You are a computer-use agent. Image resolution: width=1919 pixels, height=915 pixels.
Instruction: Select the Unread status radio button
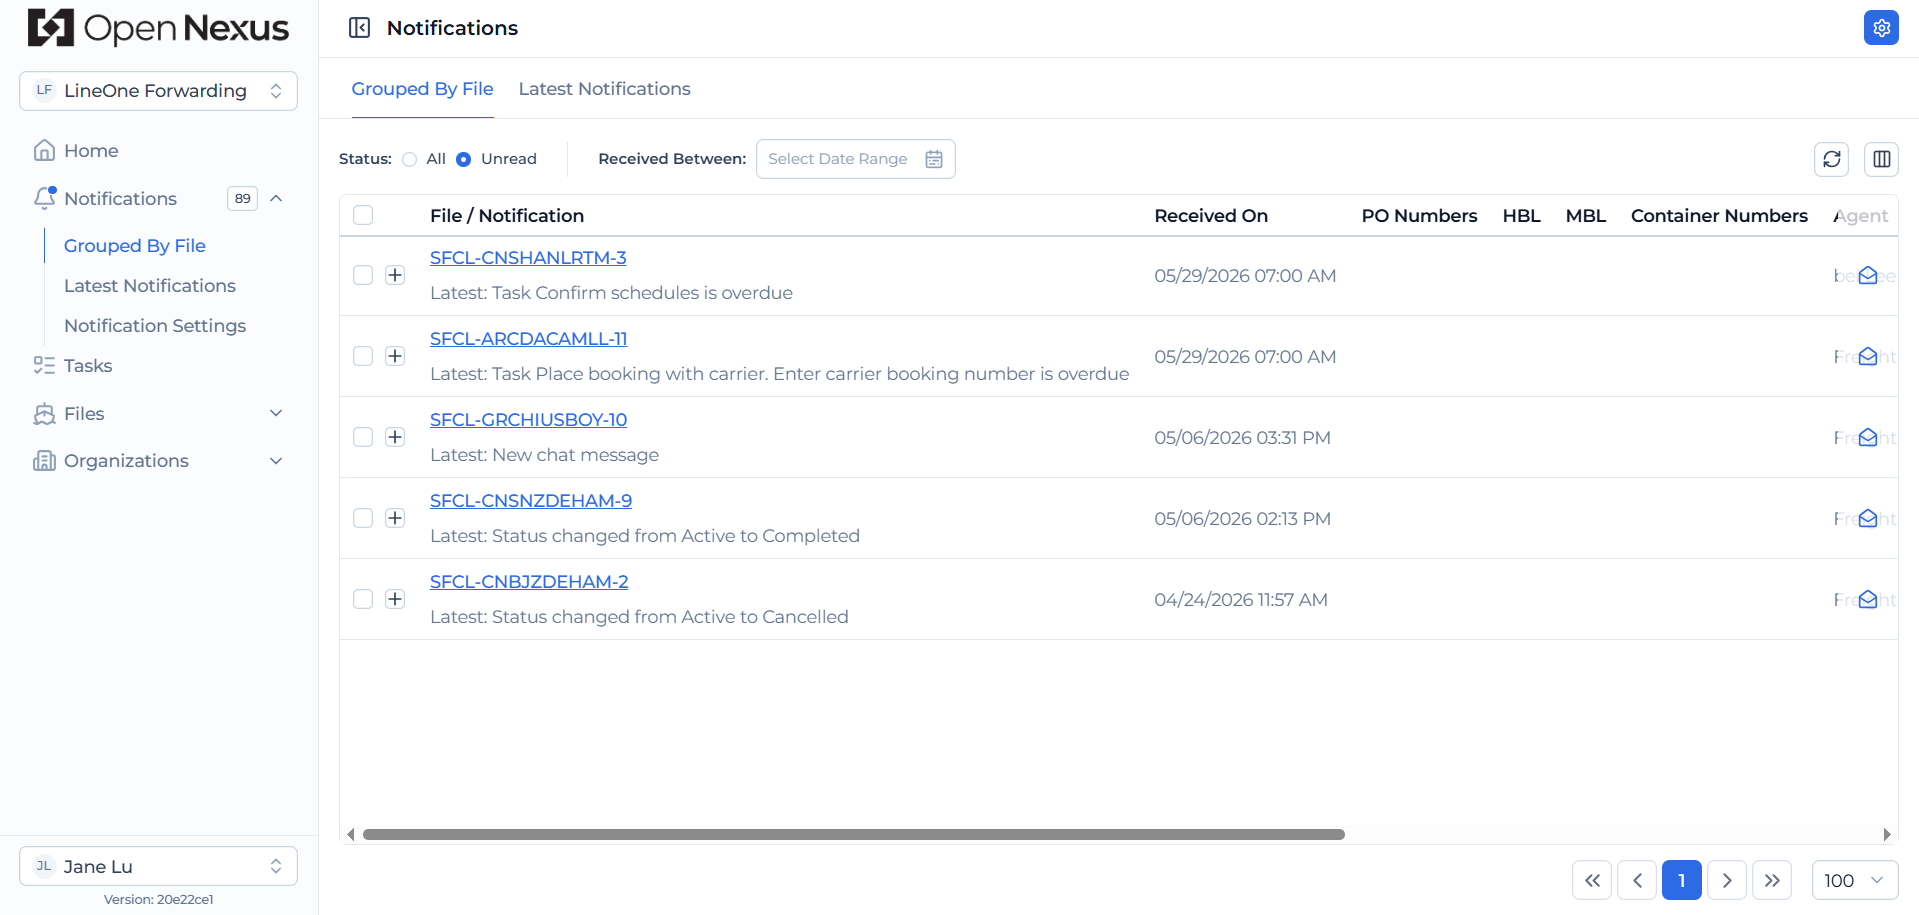463,159
